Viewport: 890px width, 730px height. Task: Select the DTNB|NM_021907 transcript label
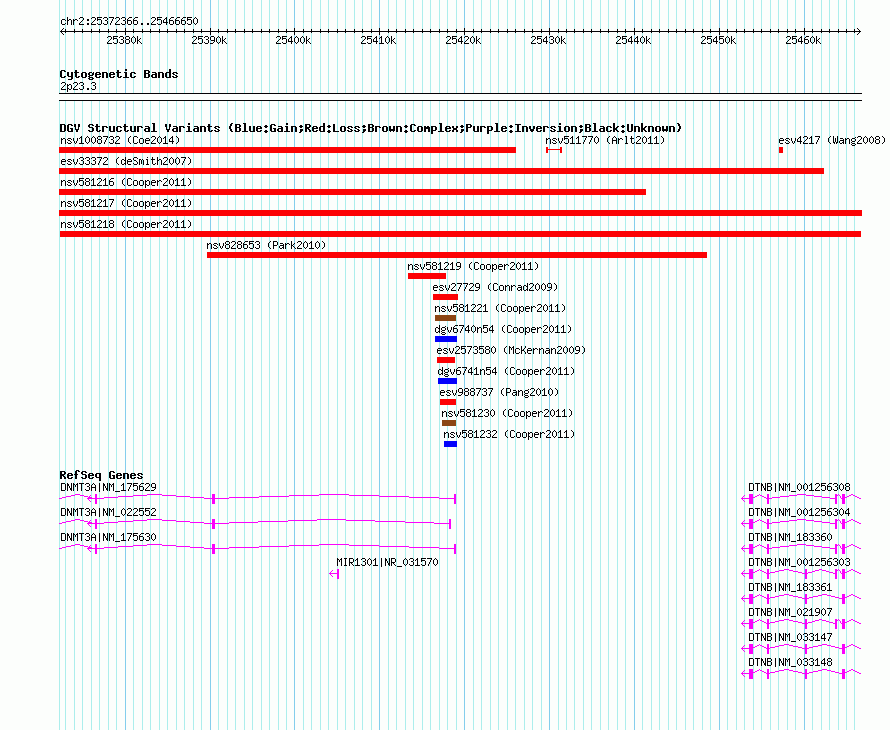(790, 612)
